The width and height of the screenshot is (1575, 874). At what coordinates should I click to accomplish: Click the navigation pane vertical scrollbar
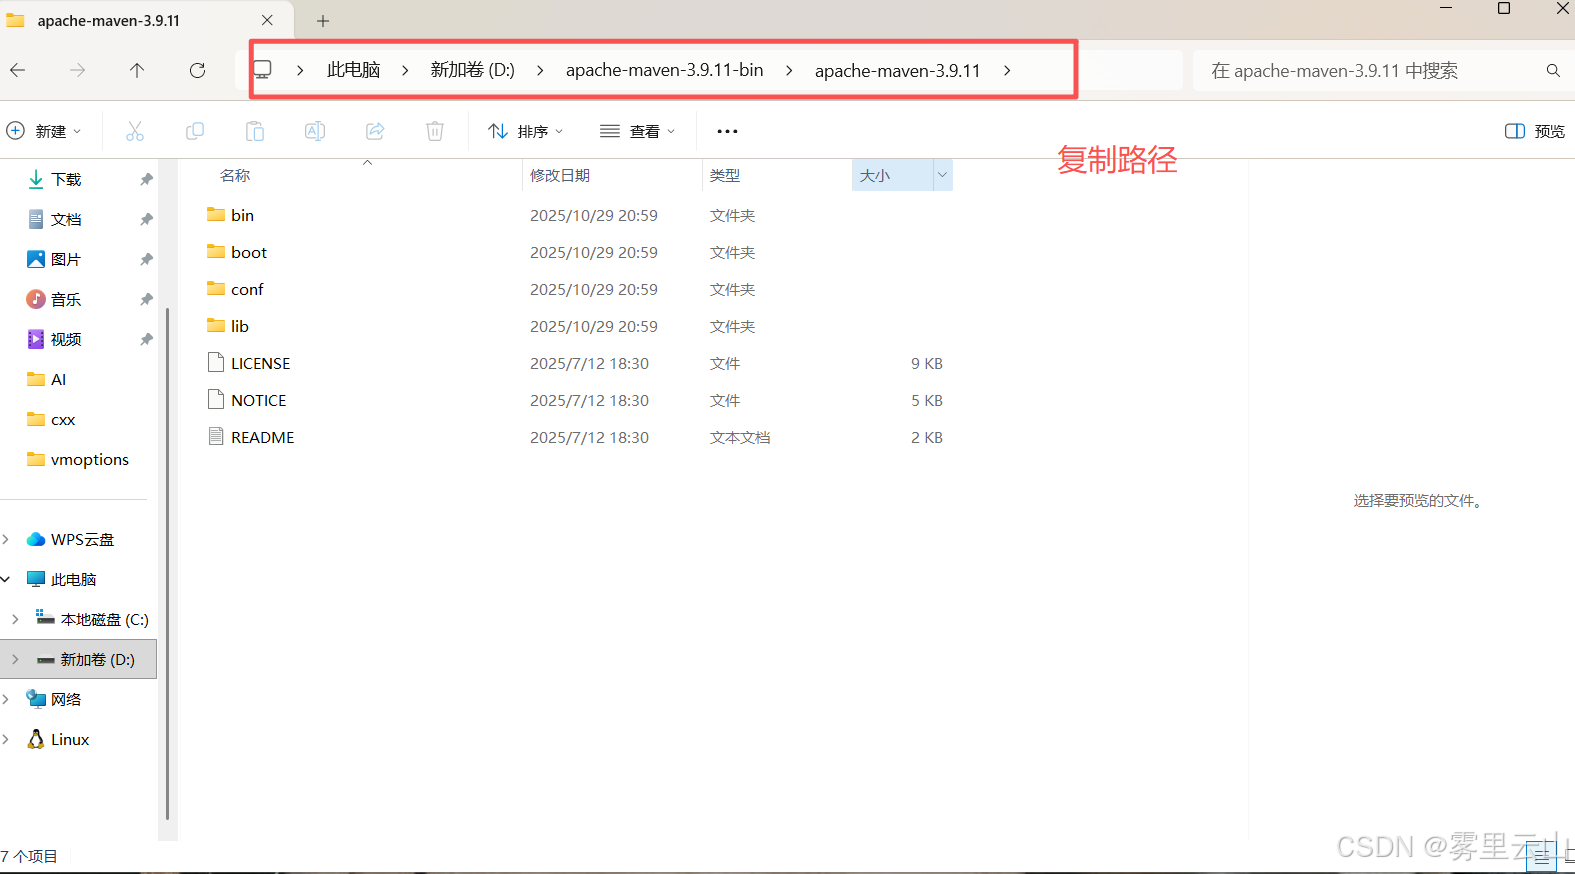167,563
